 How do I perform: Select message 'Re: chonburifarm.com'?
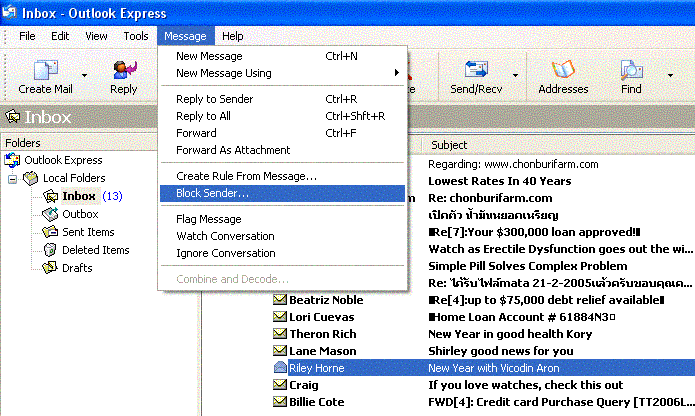click(x=490, y=198)
